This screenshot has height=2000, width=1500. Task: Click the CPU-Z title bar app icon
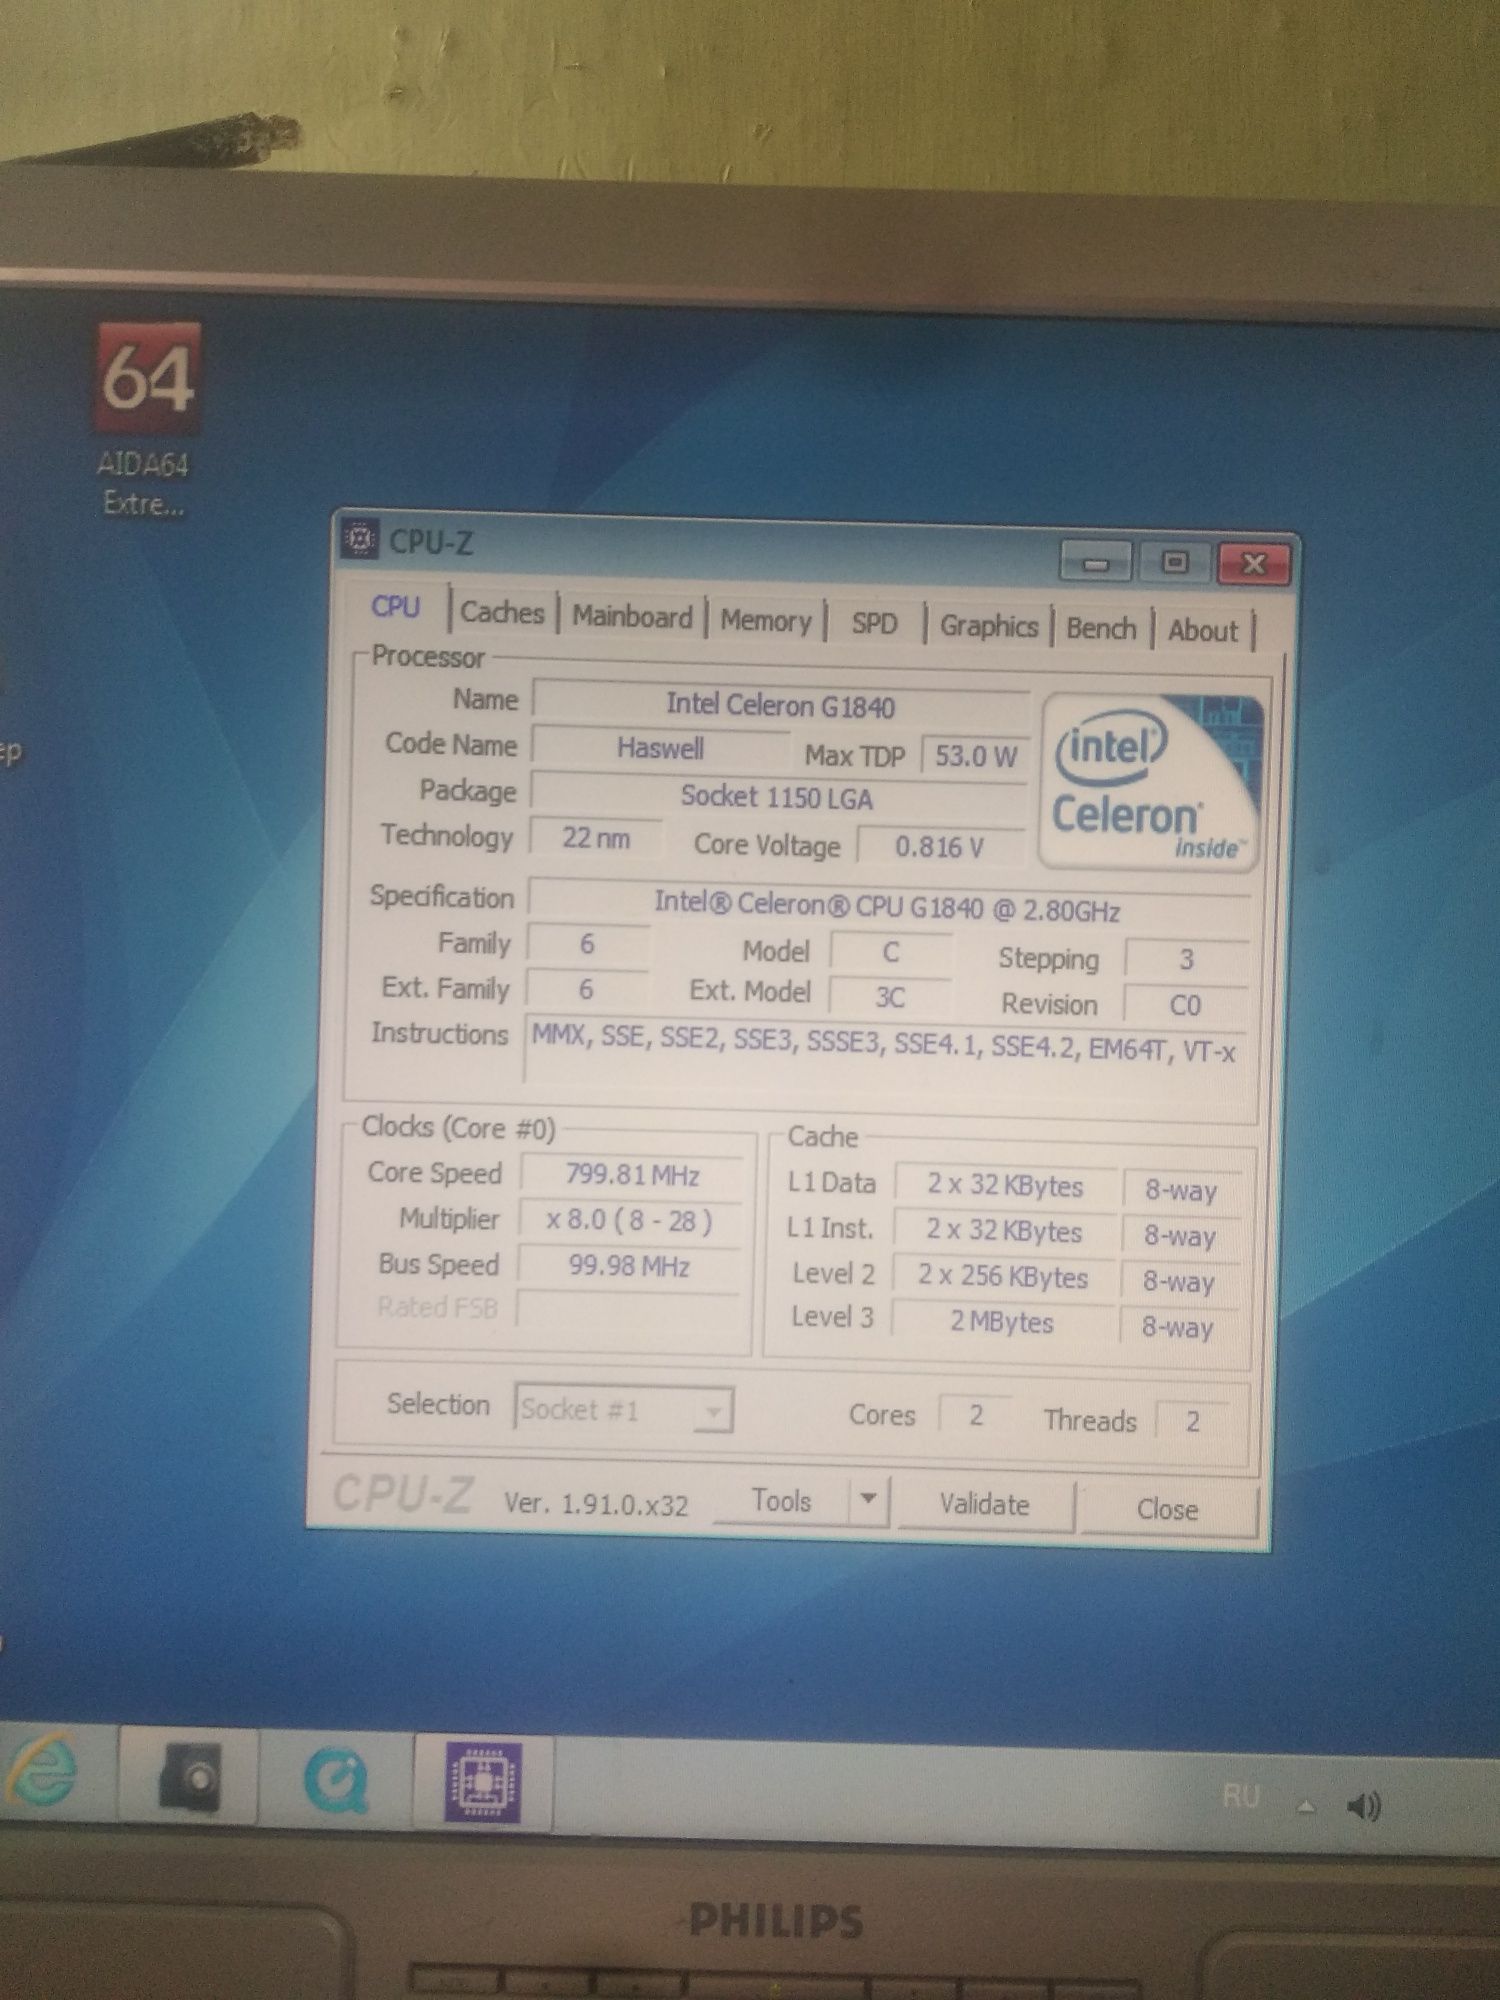[x=359, y=541]
